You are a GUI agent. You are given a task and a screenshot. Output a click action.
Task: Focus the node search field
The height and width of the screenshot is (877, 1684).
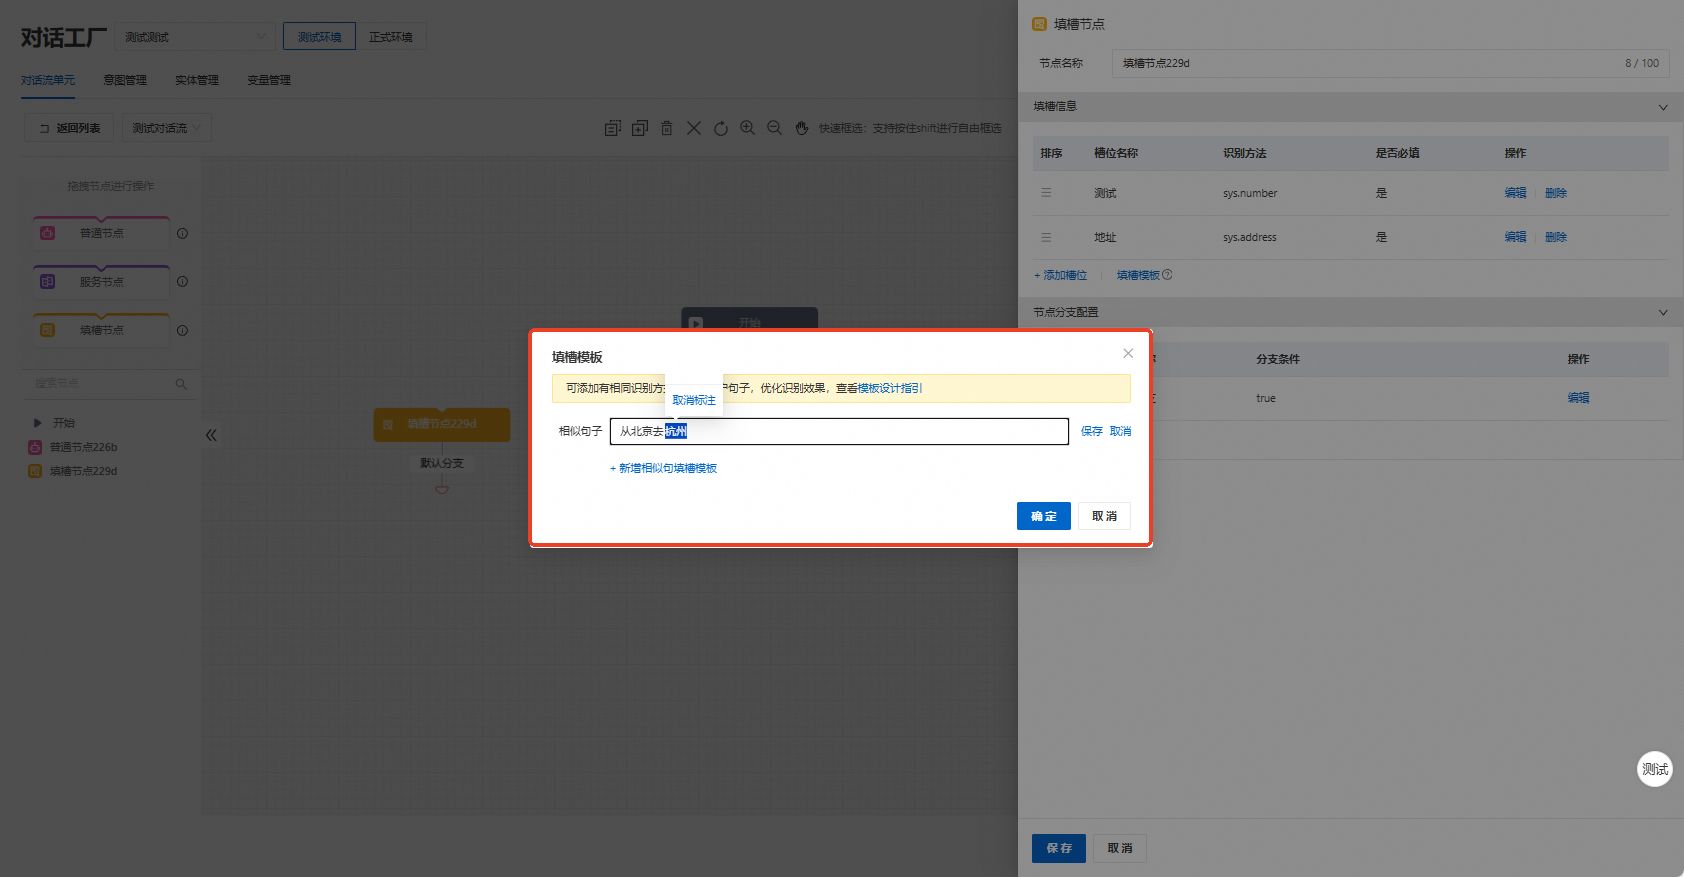(100, 383)
